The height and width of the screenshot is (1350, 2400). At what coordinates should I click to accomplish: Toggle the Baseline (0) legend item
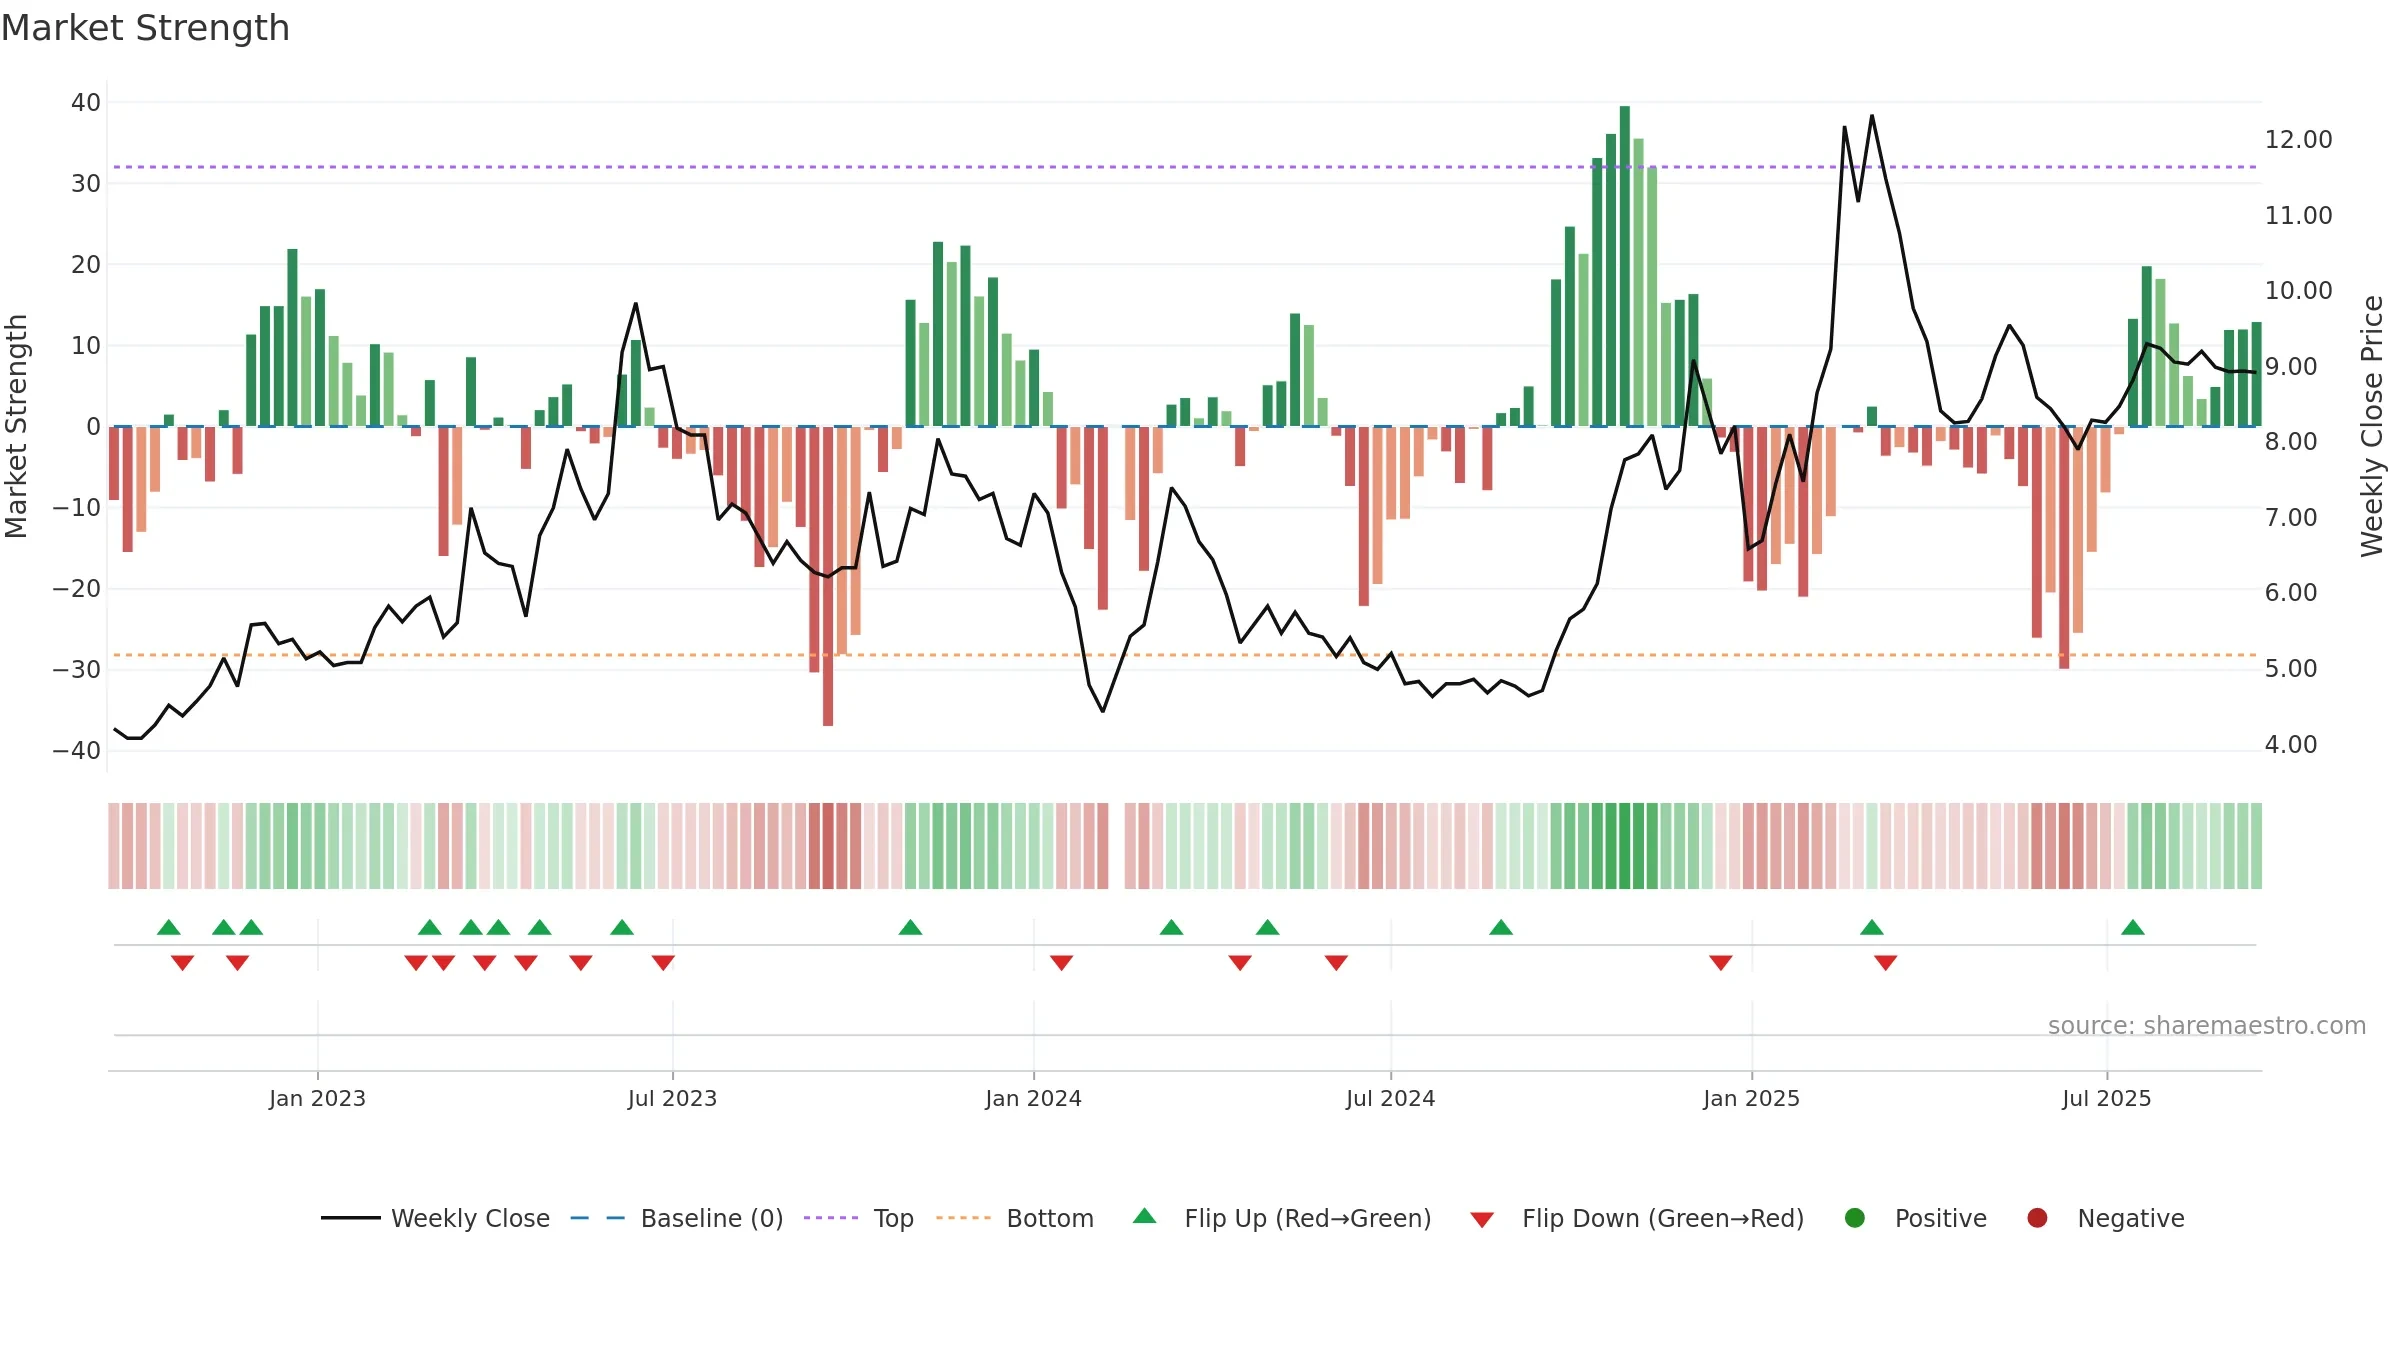[677, 1218]
